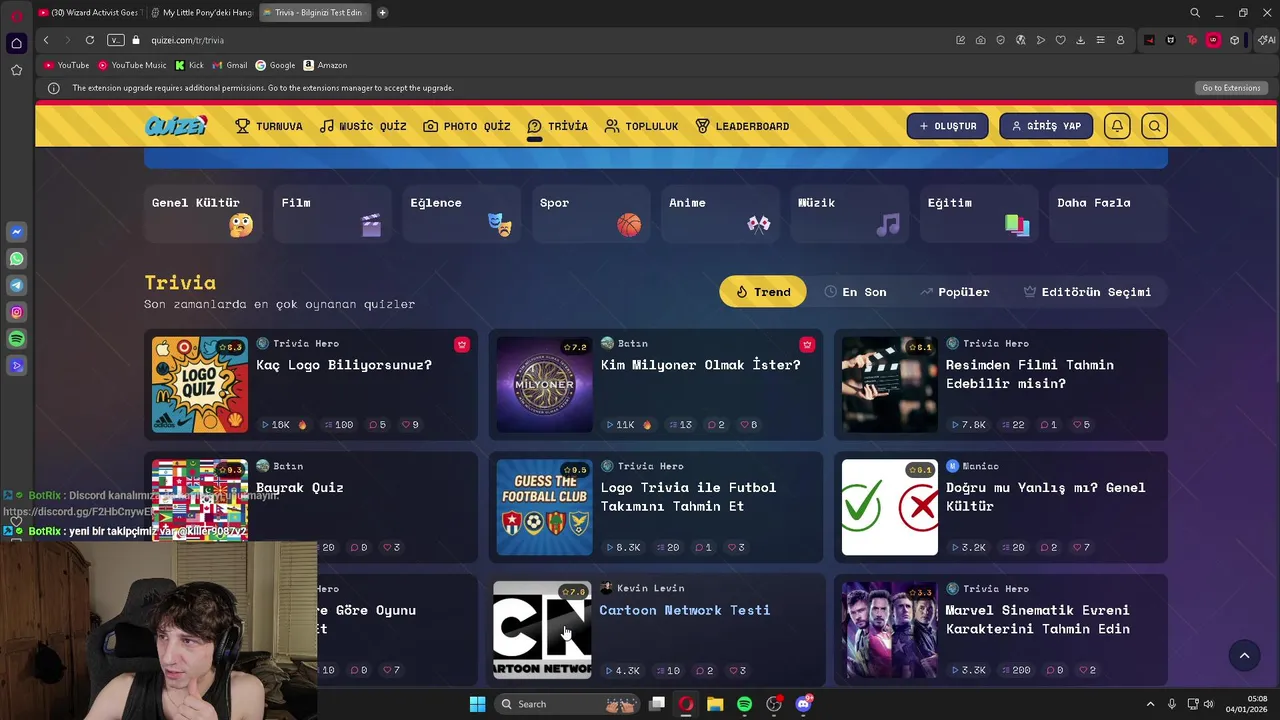Select the Trend filter

tap(763, 292)
